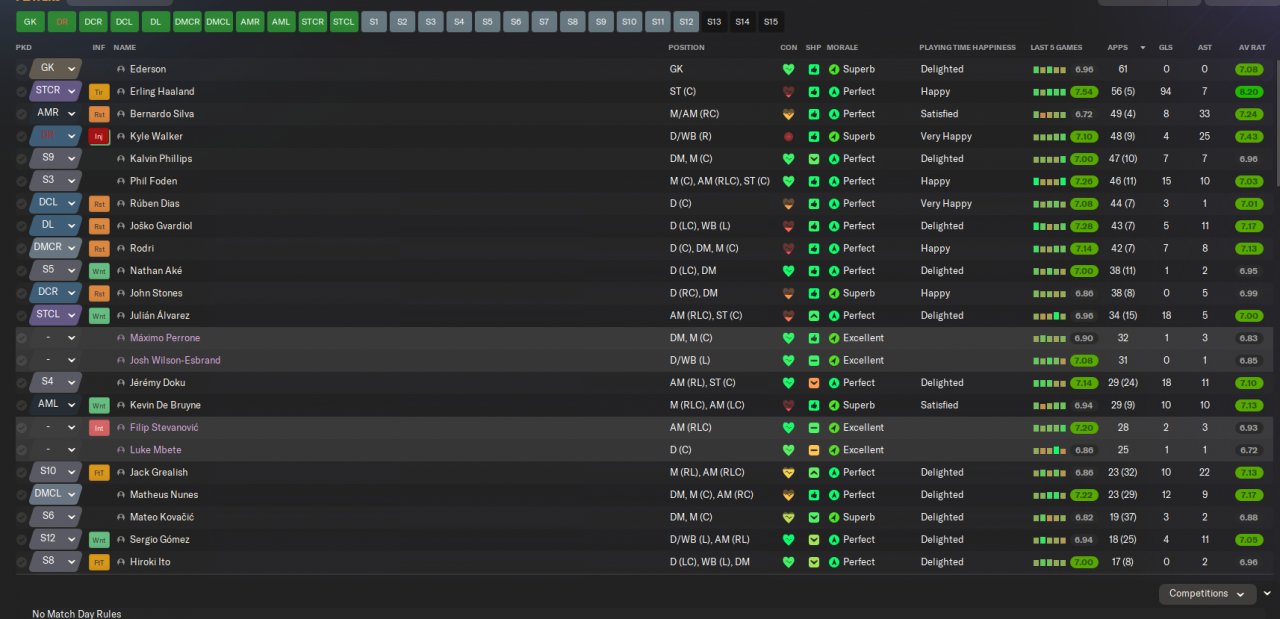Open Máximo Perrone's player profile link
Screen dimensions: 1280x619
[165, 338]
